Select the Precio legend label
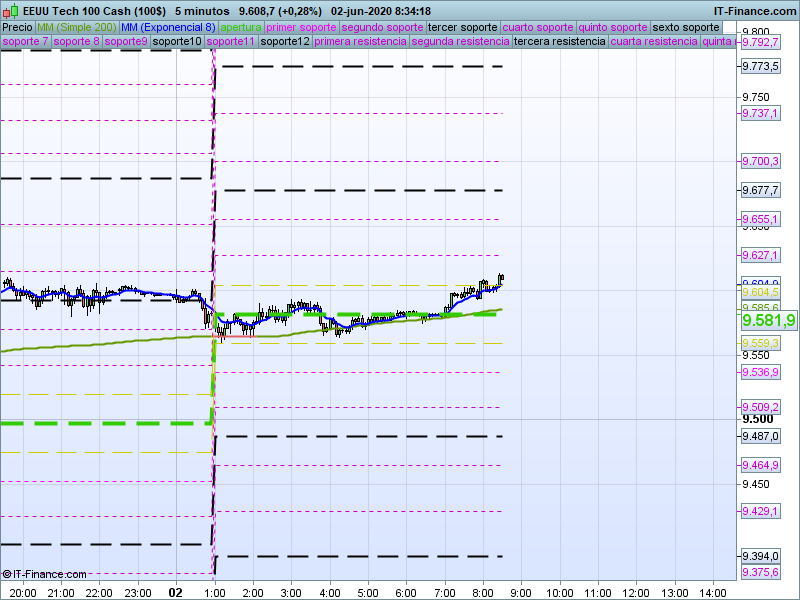Screen dimensions: 800x600 (17, 27)
